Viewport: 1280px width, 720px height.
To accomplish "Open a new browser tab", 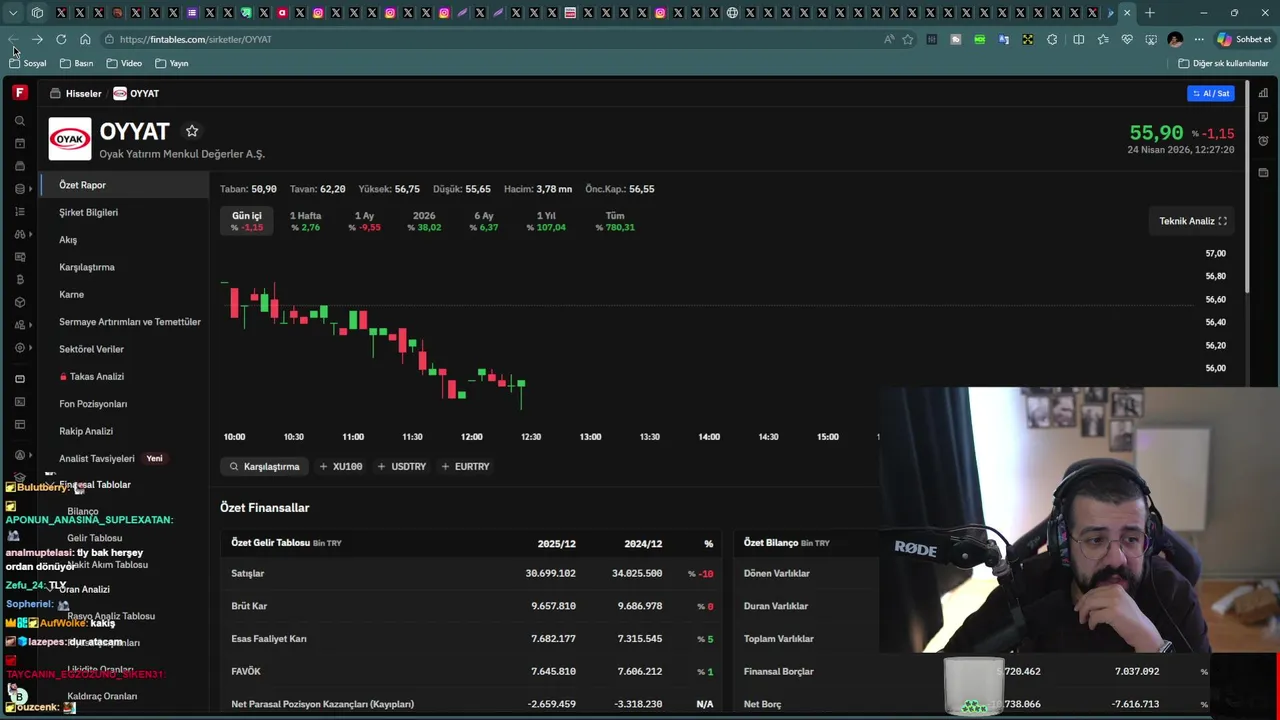I will pos(1150,13).
